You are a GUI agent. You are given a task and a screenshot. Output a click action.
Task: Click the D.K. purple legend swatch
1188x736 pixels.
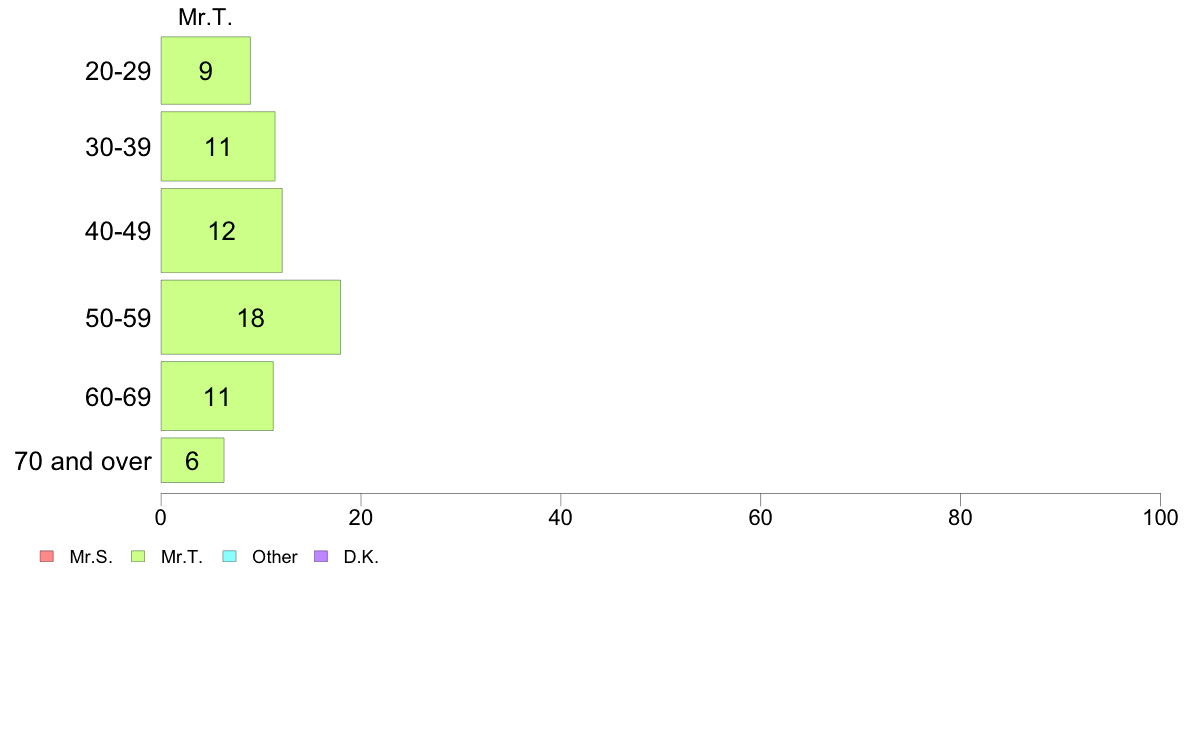(321, 556)
